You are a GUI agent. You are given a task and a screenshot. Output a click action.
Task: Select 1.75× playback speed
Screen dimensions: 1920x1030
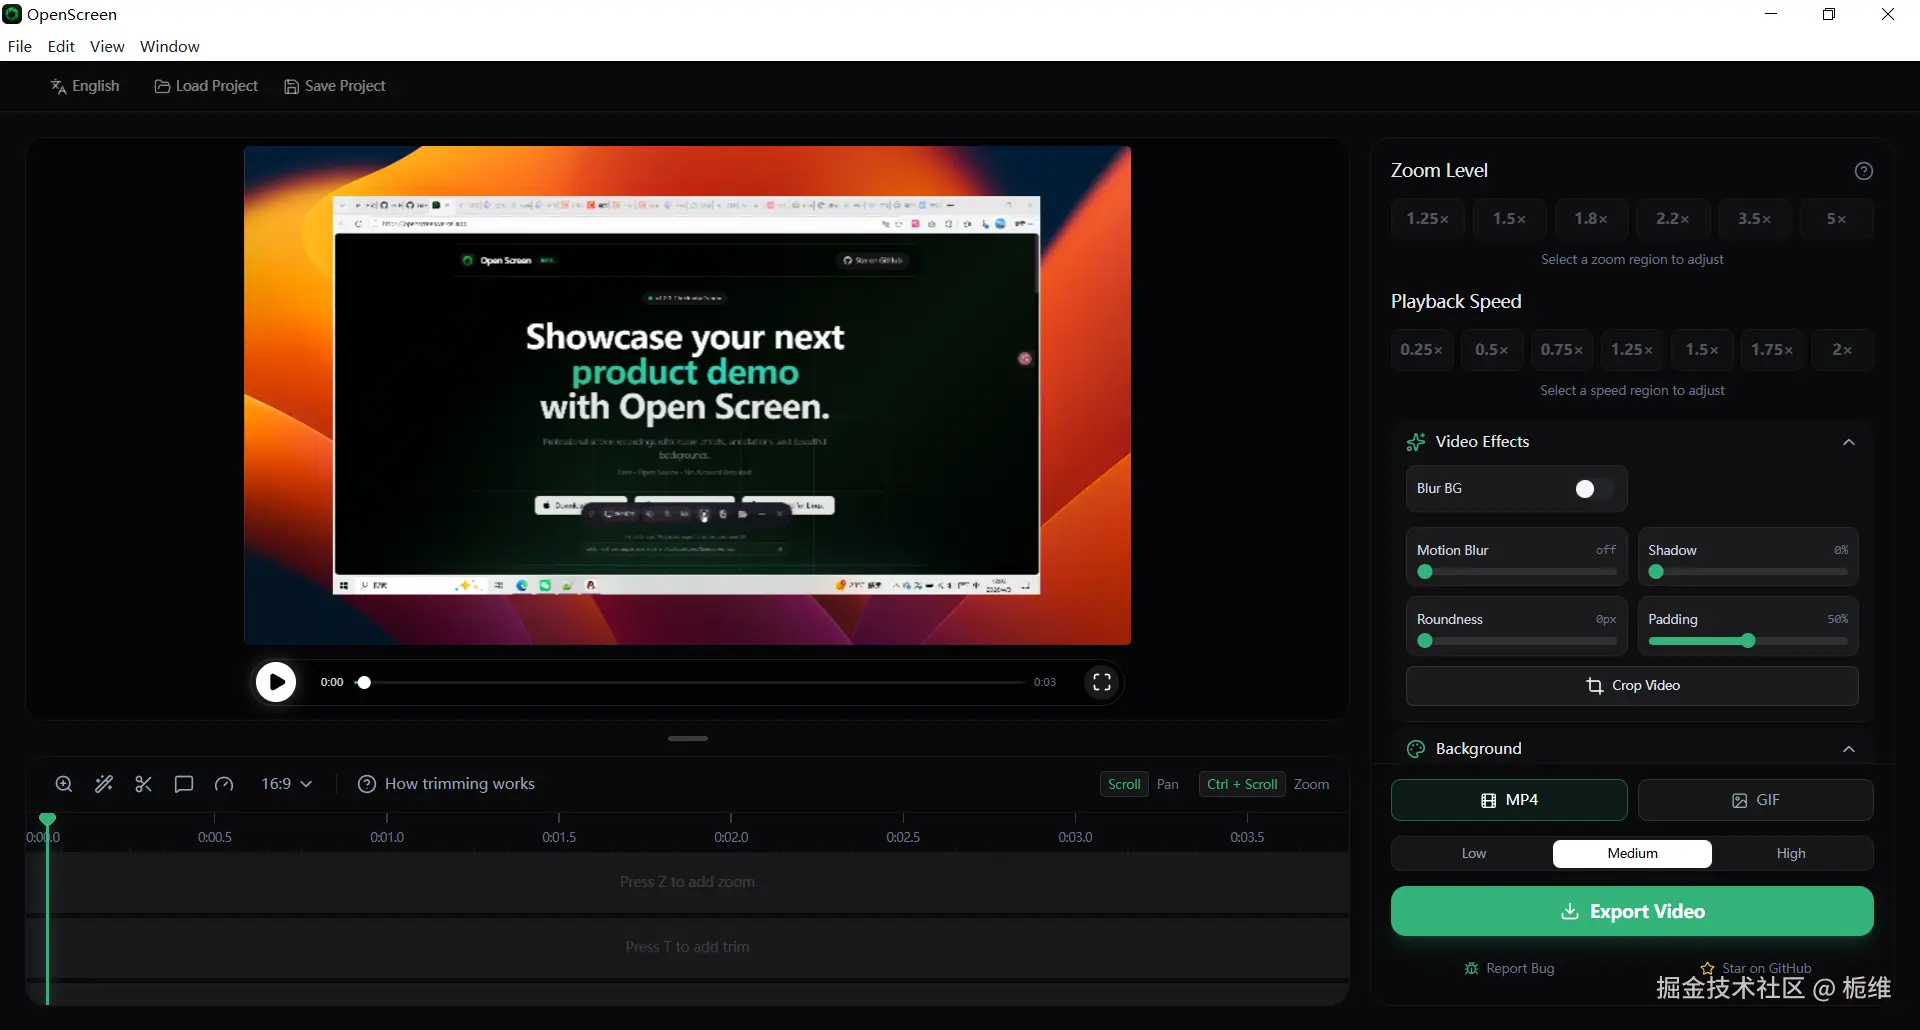click(x=1772, y=350)
